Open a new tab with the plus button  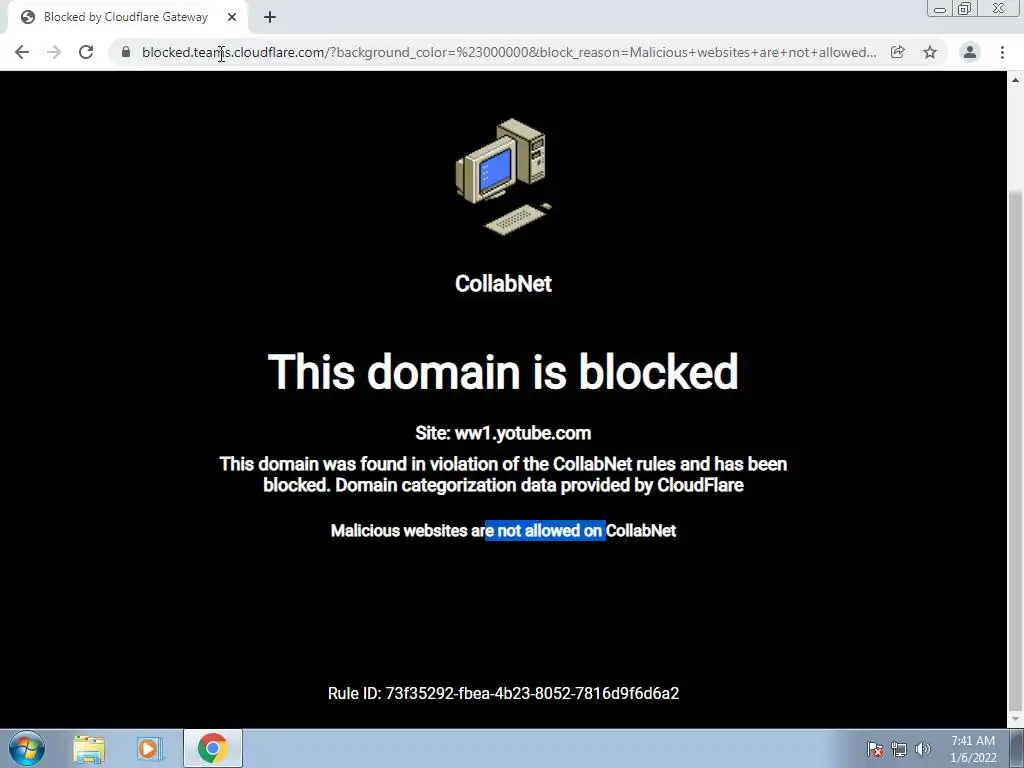(x=270, y=18)
